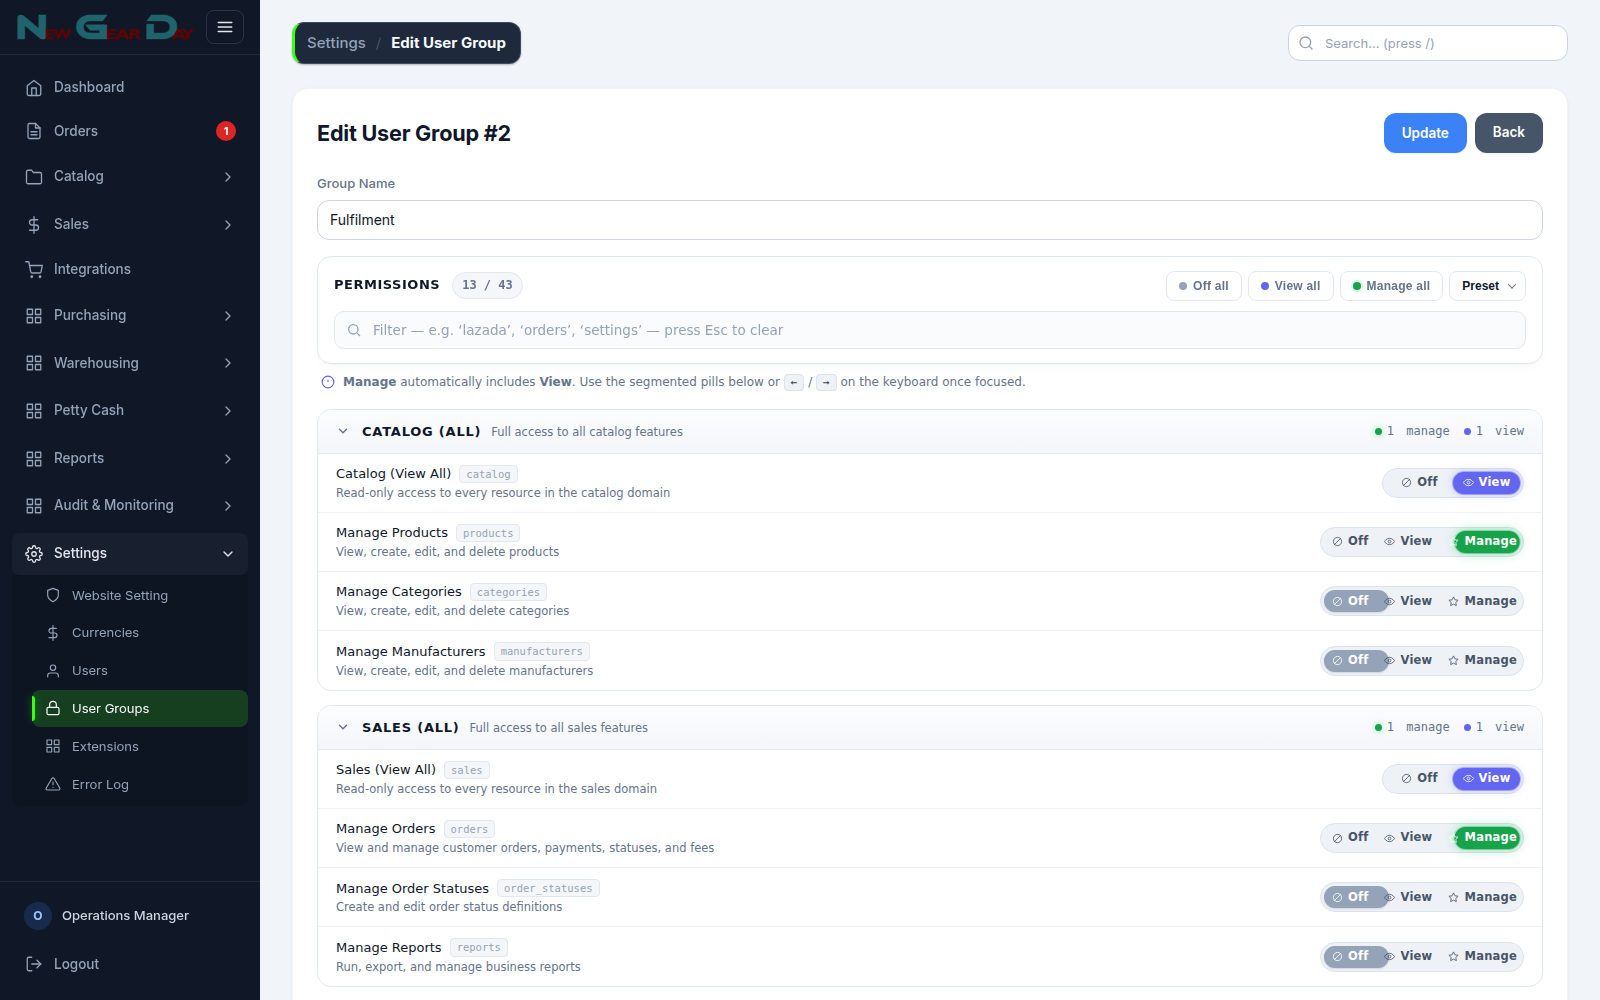The height and width of the screenshot is (1000, 1600).
Task: Click the Users person icon
Action: pos(53,671)
